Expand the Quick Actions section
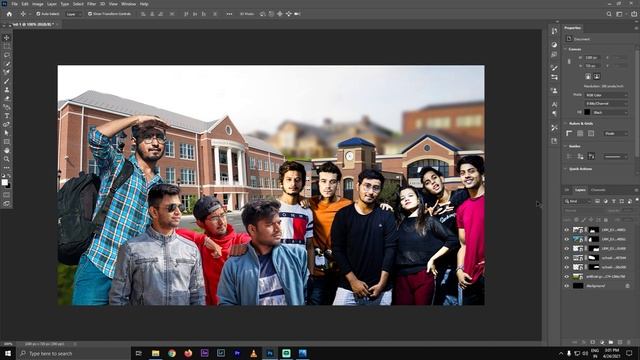This screenshot has width=640, height=360. pos(565,169)
